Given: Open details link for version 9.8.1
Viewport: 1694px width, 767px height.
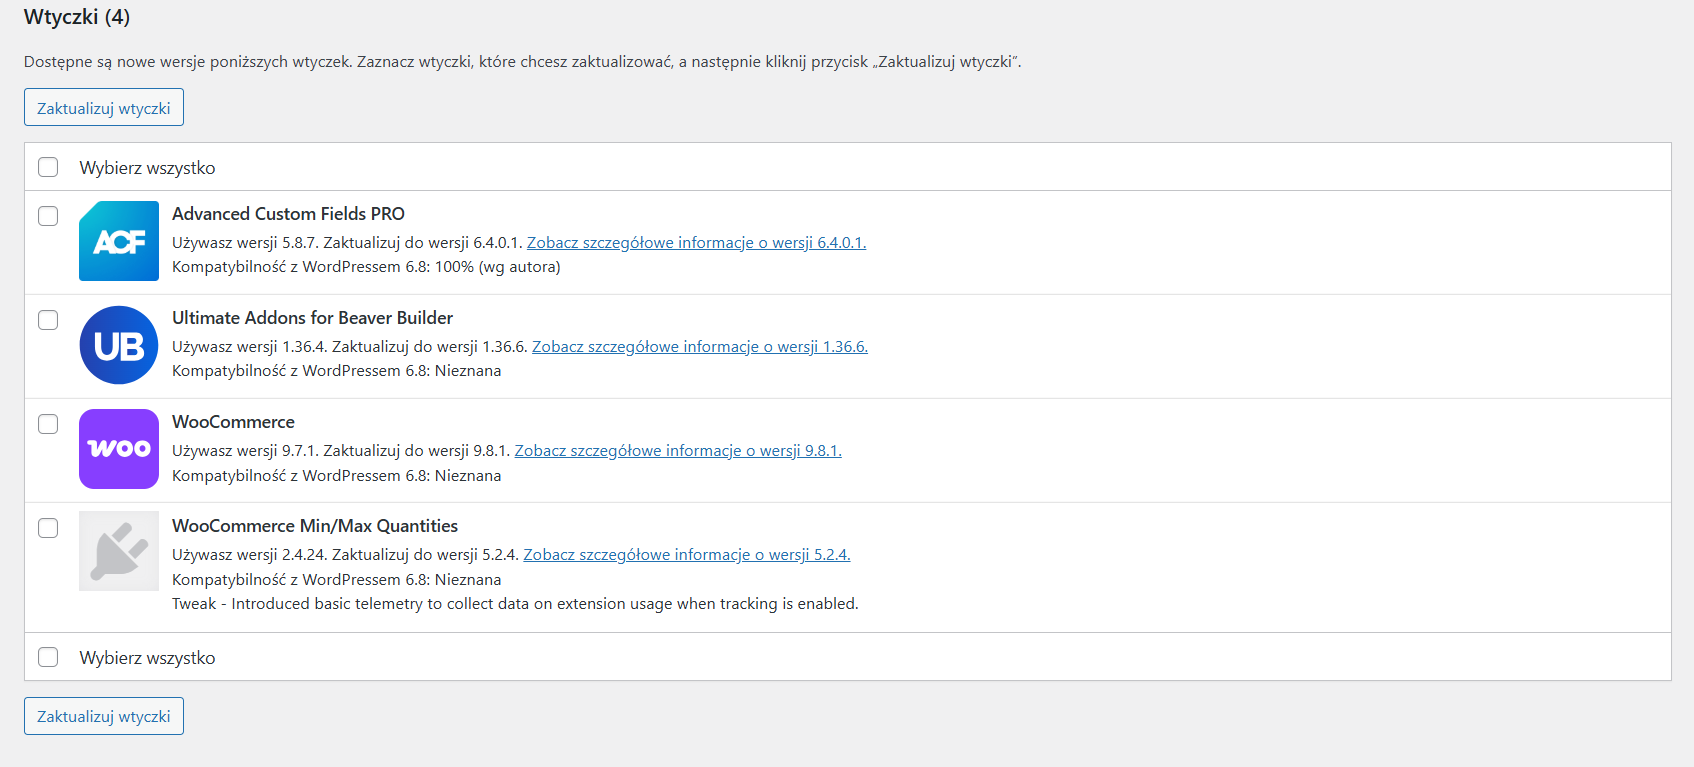Looking at the screenshot, I should (678, 450).
